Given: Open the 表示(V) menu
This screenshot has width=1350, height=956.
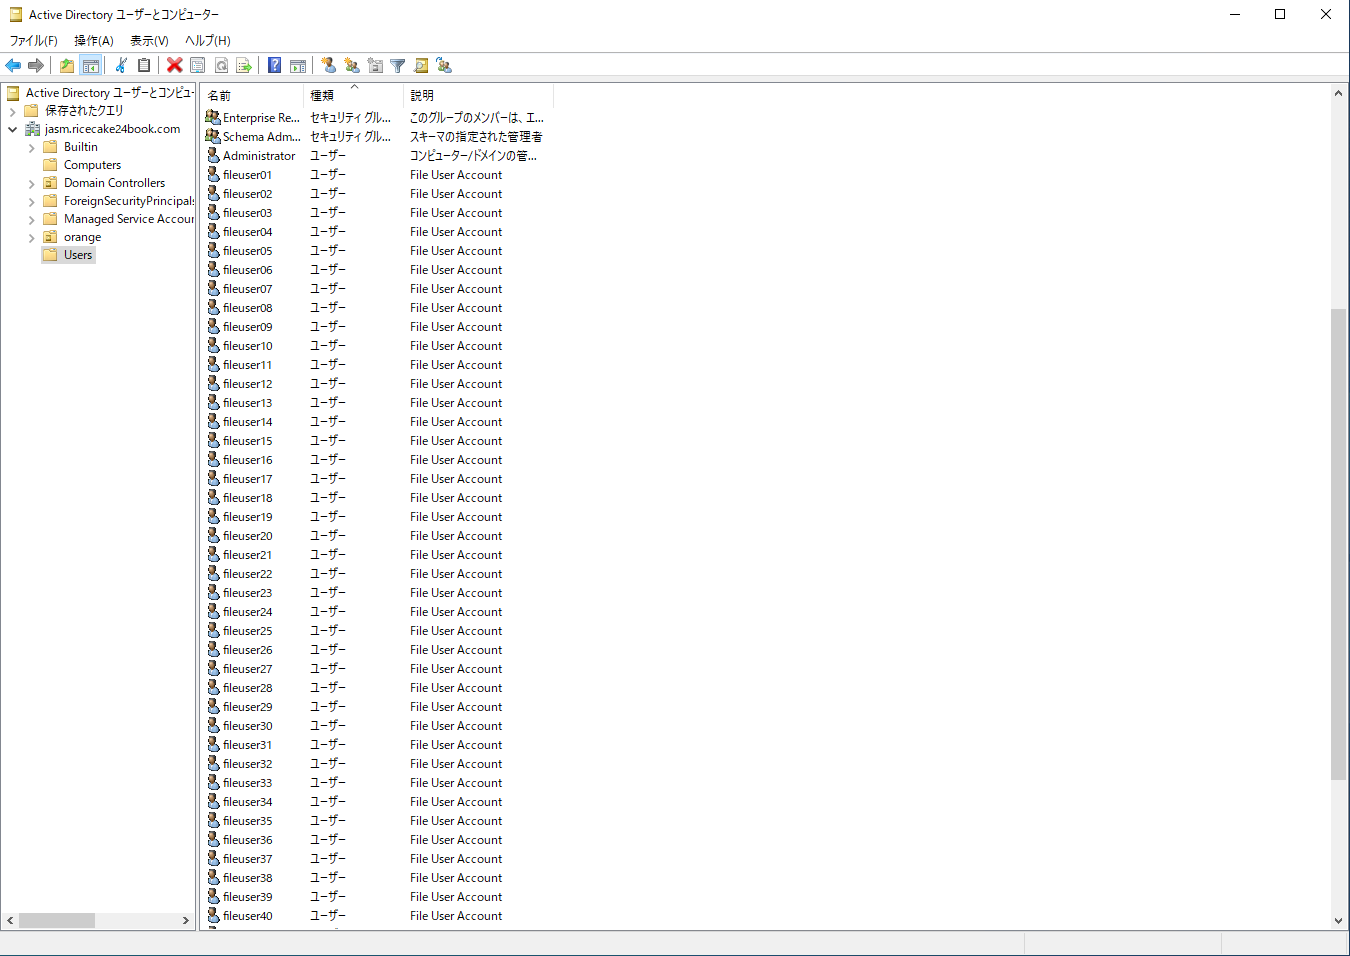Looking at the screenshot, I should (x=149, y=41).
